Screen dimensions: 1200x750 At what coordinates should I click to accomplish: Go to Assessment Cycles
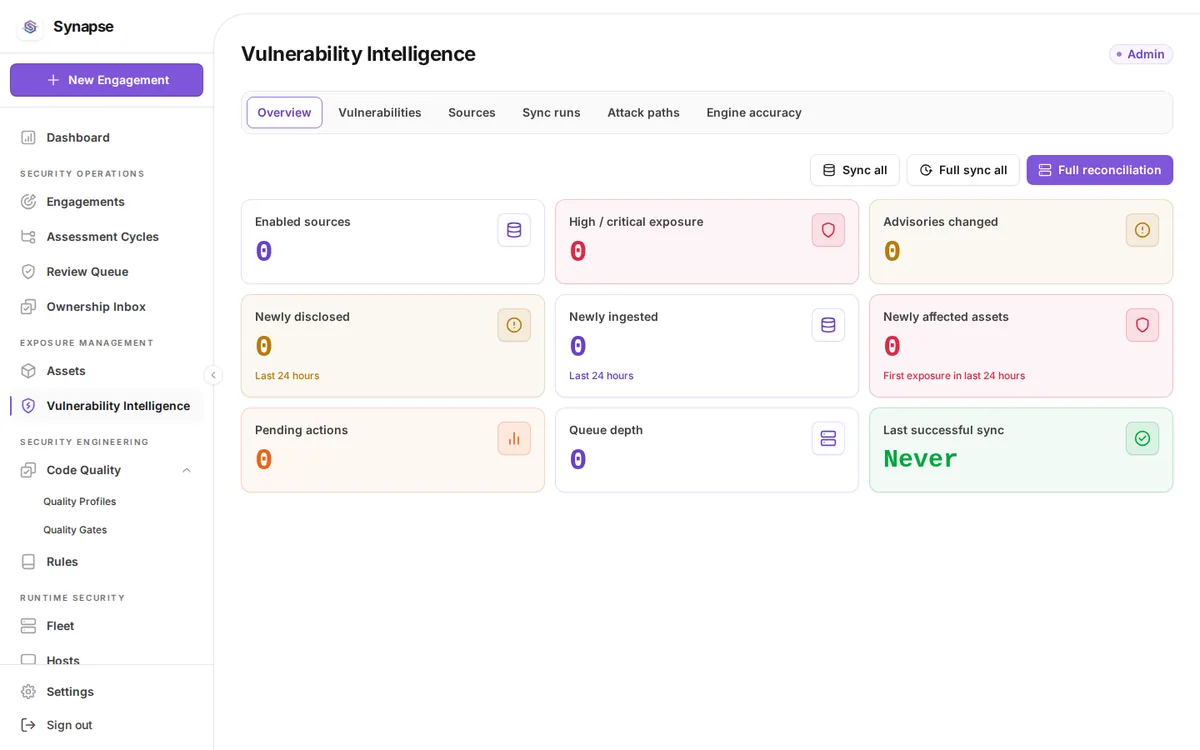point(107,236)
